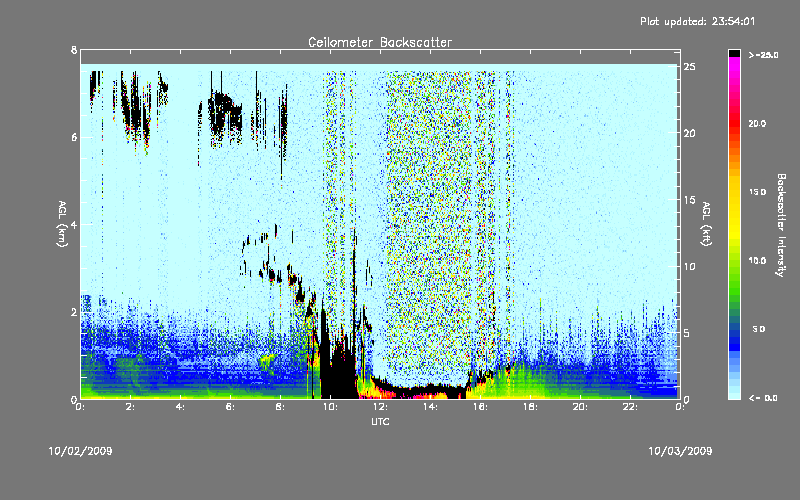Select the "22:" hour tick on UTC axis
Image resolution: width=800 pixels, height=500 pixels.
pyautogui.click(x=631, y=407)
